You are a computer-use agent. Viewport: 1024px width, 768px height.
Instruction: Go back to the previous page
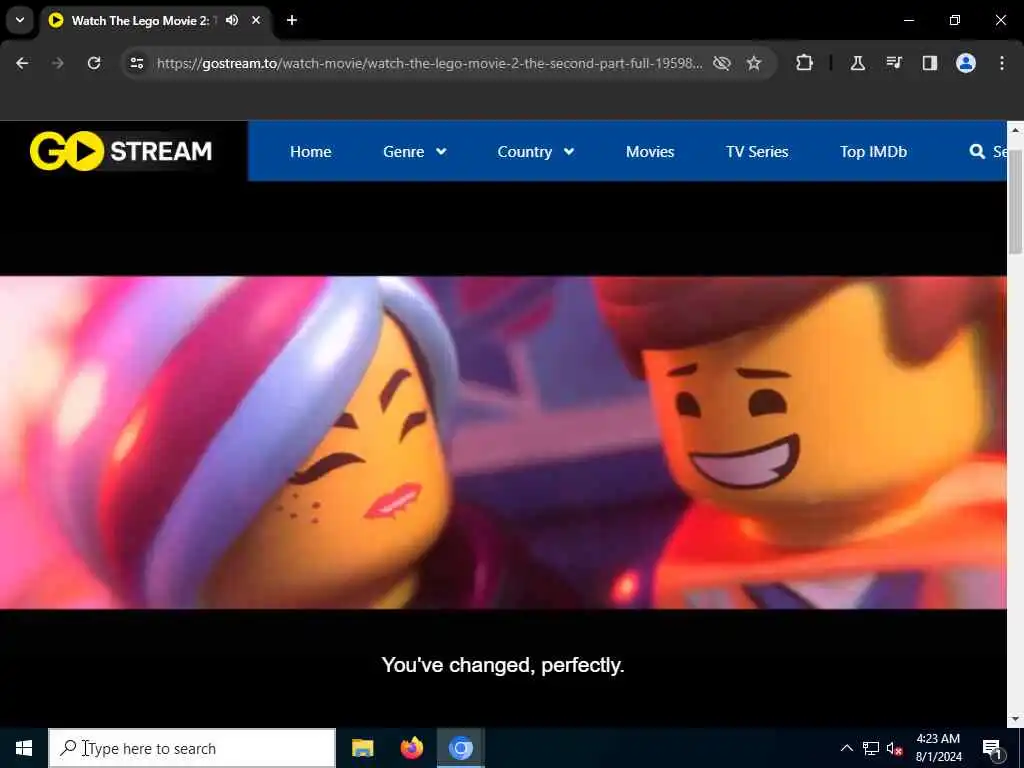(x=22, y=63)
